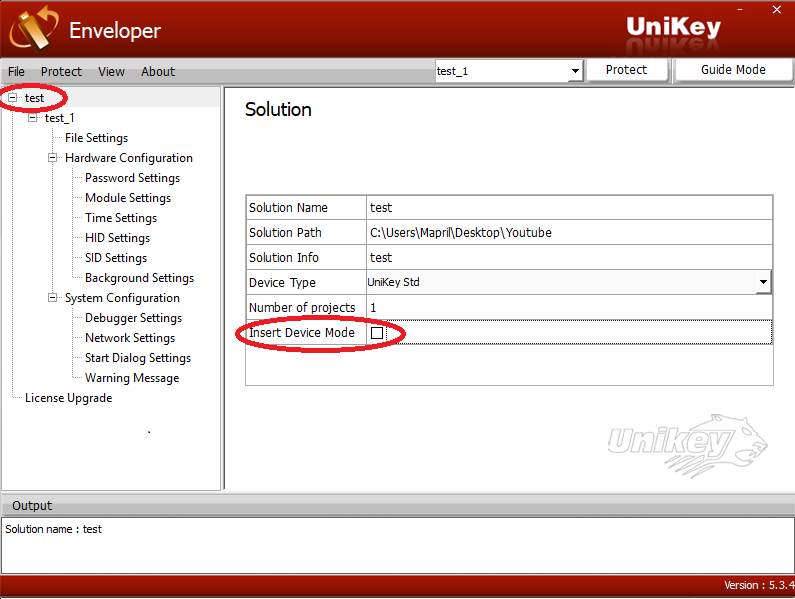Open Start Dialog Settings
This screenshot has height=599, width=795.
click(x=138, y=358)
